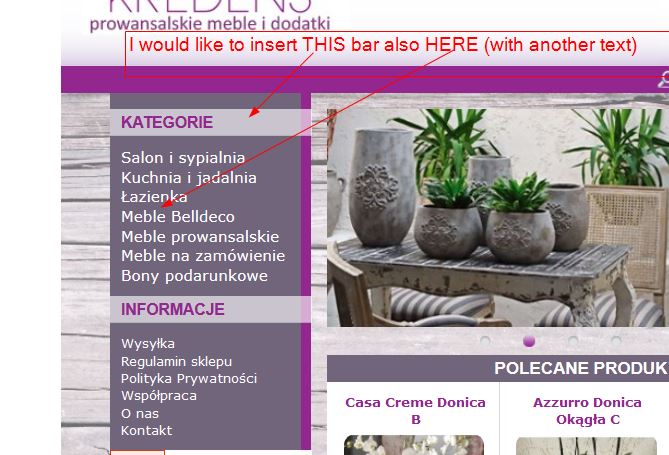Select Meble prowansalskie category
This screenshot has width=669, height=455.
click(200, 236)
